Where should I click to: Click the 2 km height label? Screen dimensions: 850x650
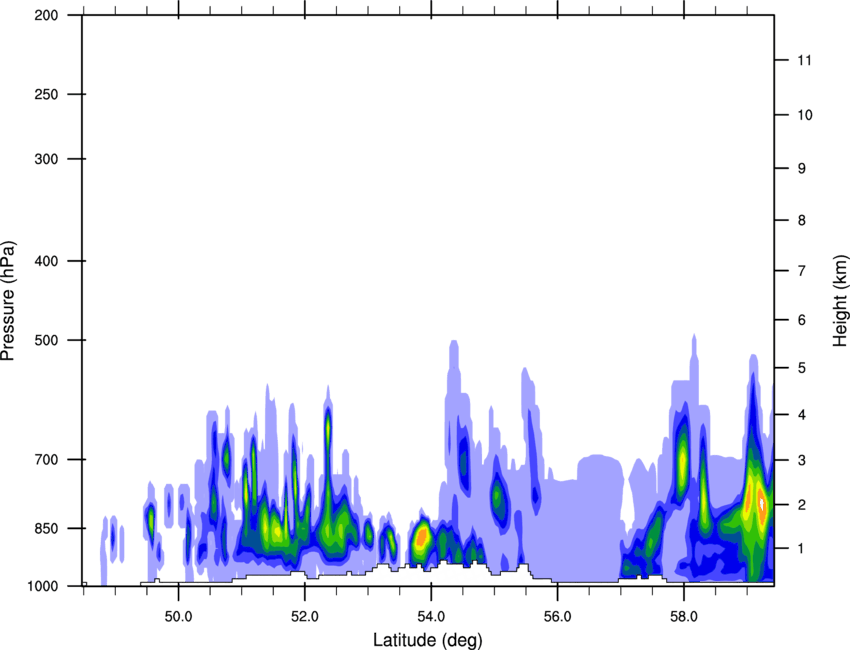[x=802, y=505]
